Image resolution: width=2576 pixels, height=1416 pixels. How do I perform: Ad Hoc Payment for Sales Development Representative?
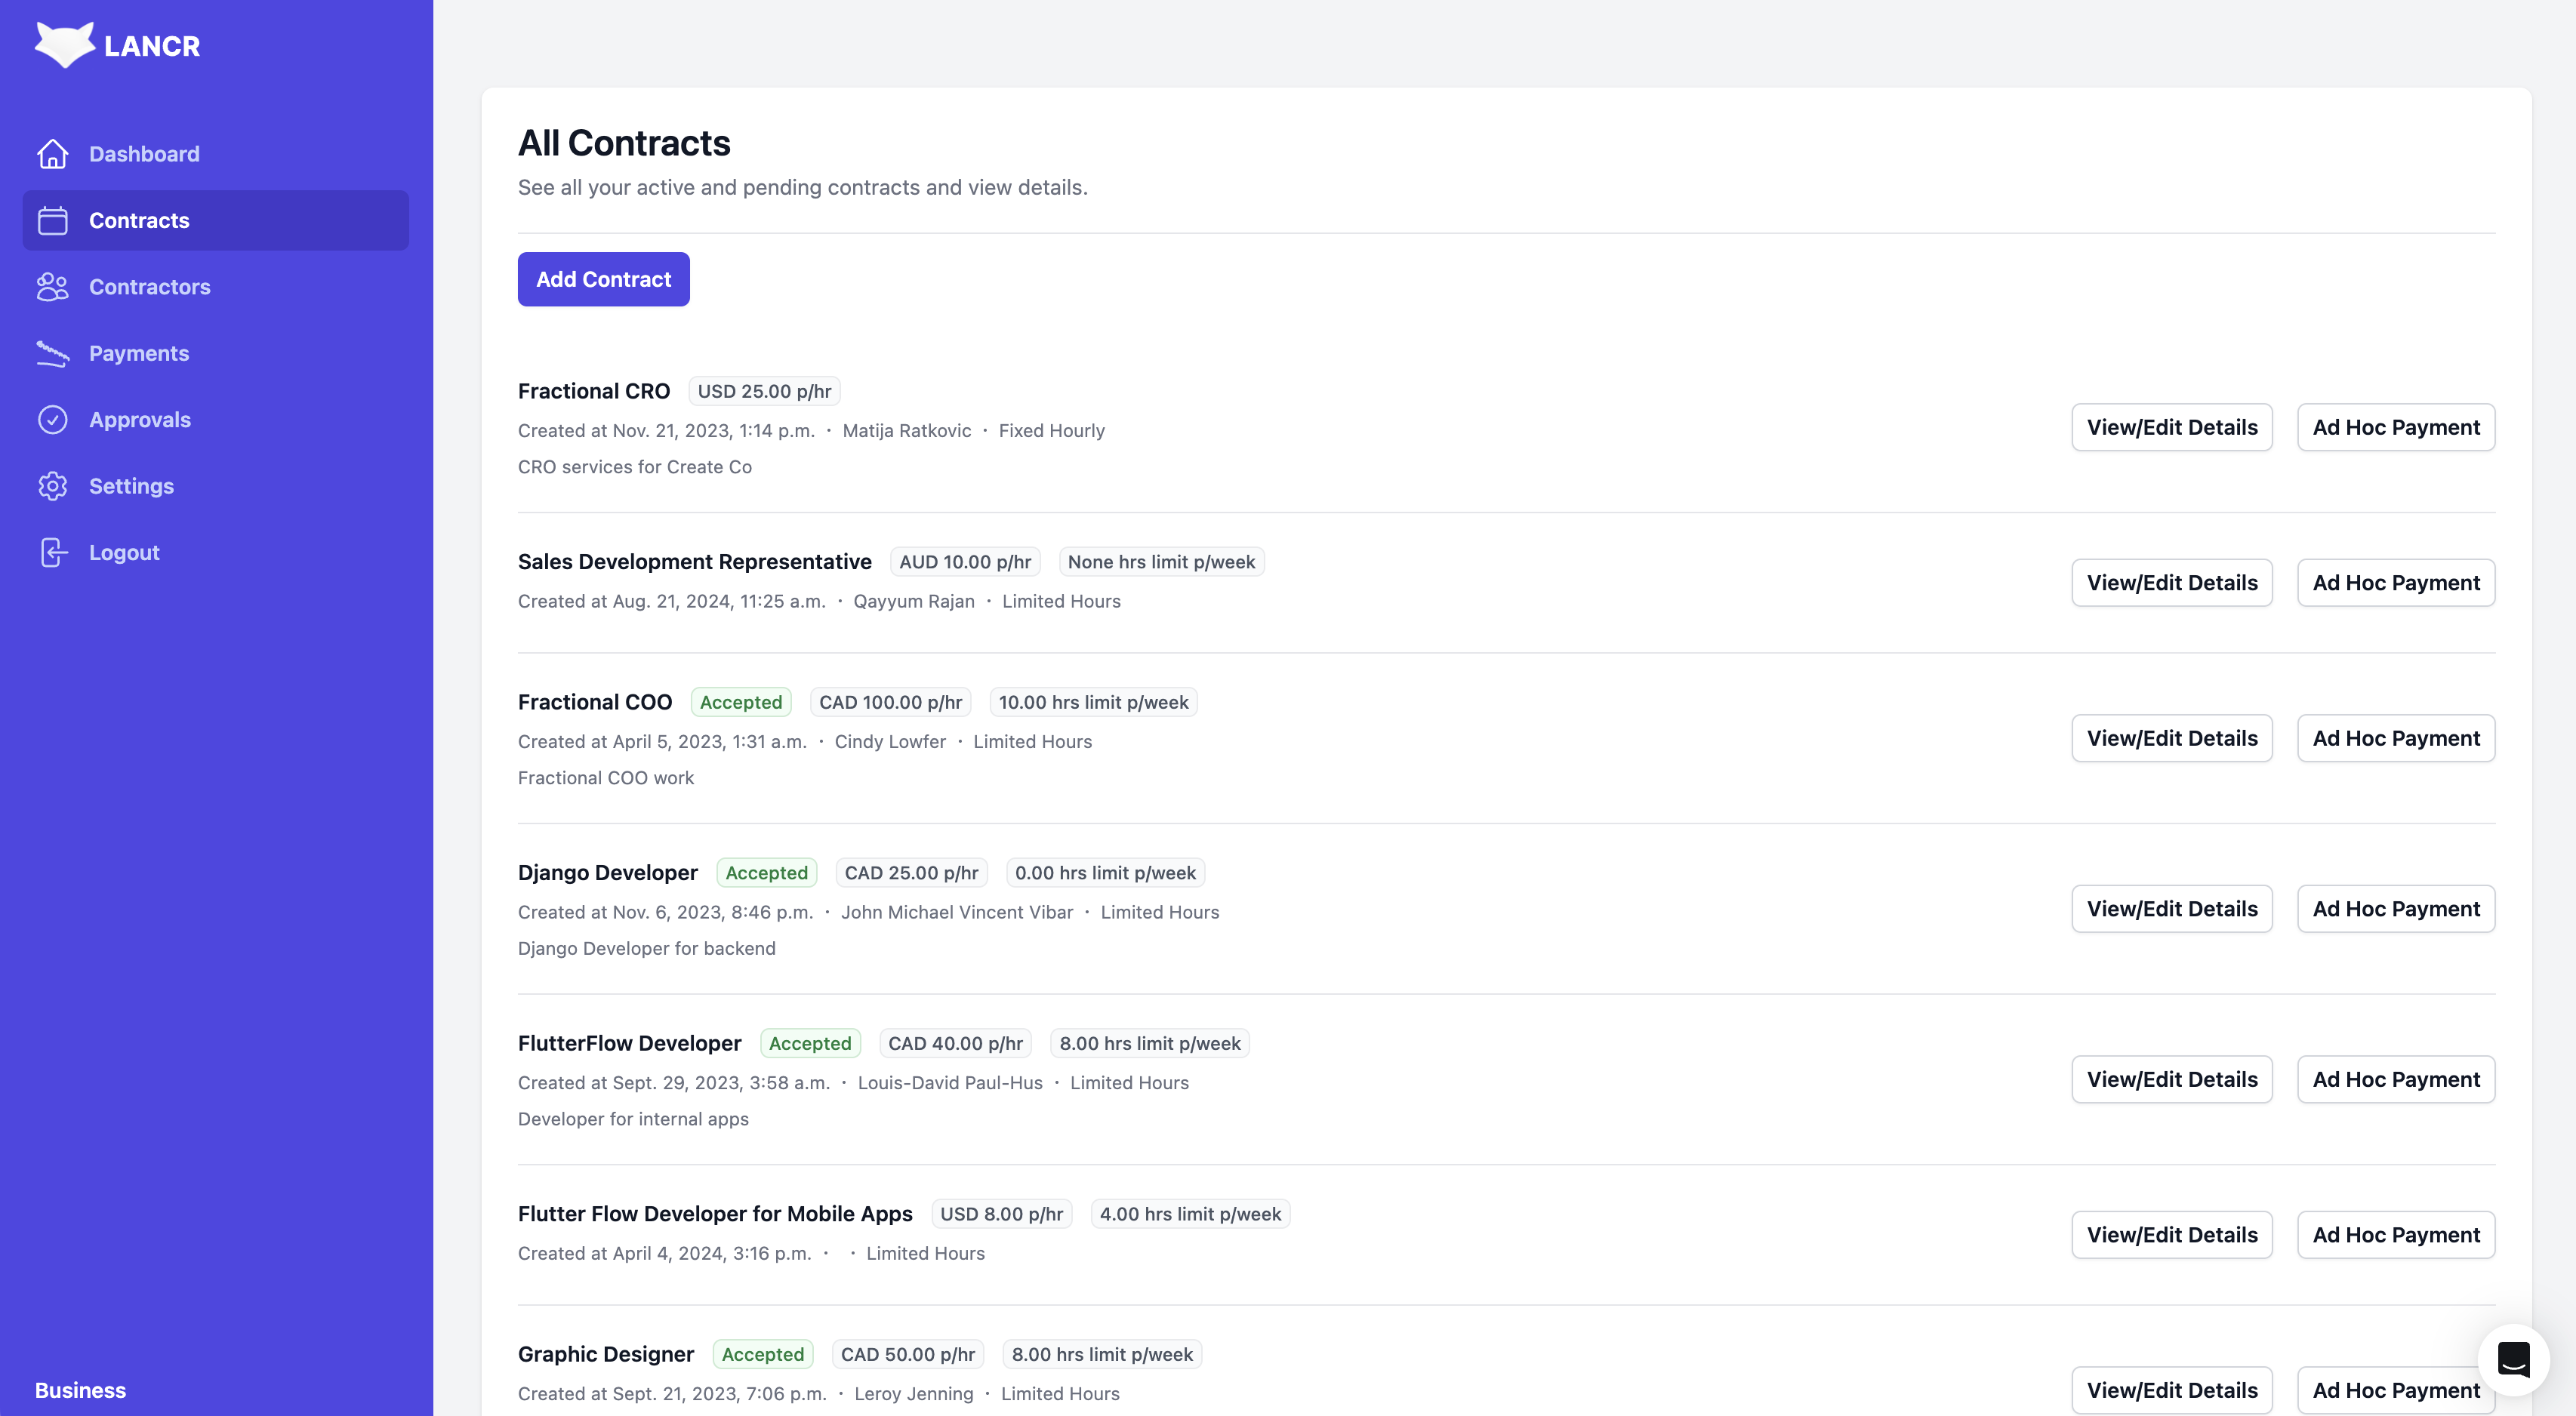(2395, 582)
